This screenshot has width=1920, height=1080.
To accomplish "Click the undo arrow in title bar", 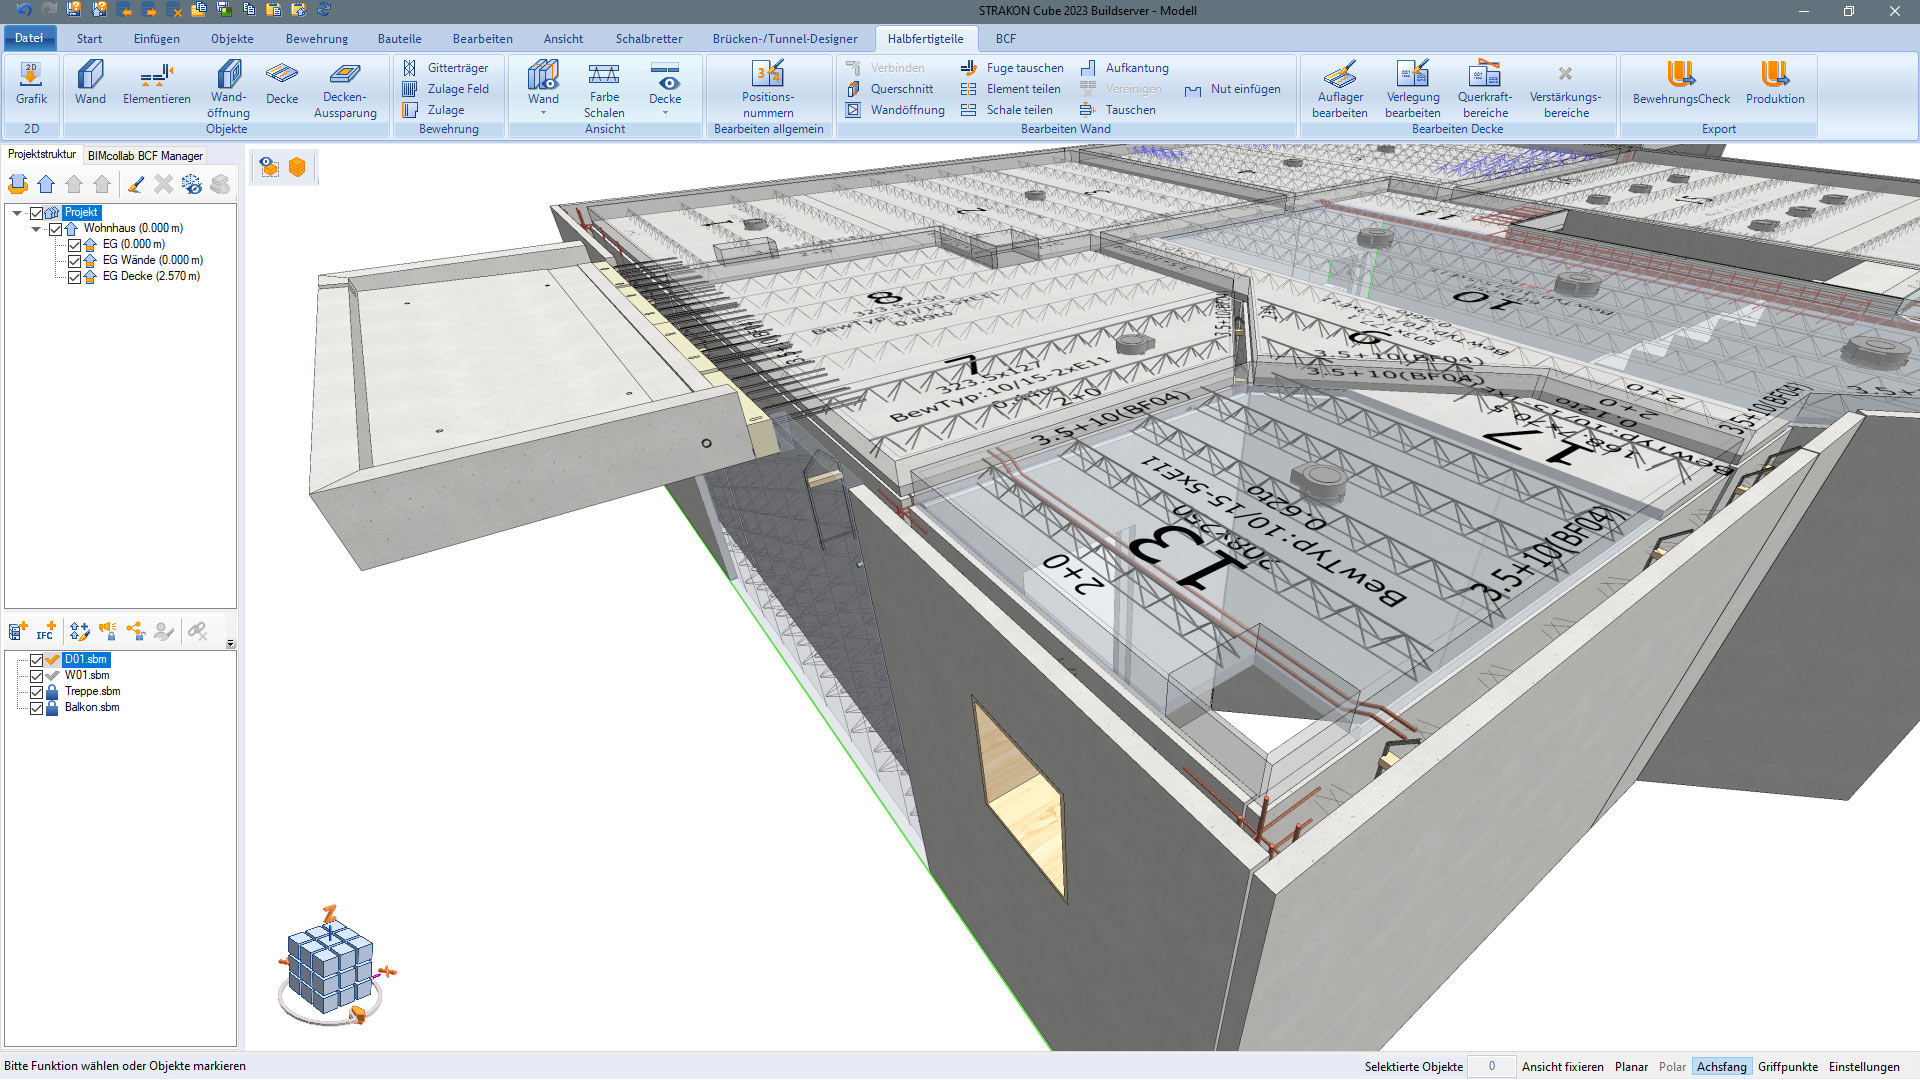I will [x=24, y=10].
